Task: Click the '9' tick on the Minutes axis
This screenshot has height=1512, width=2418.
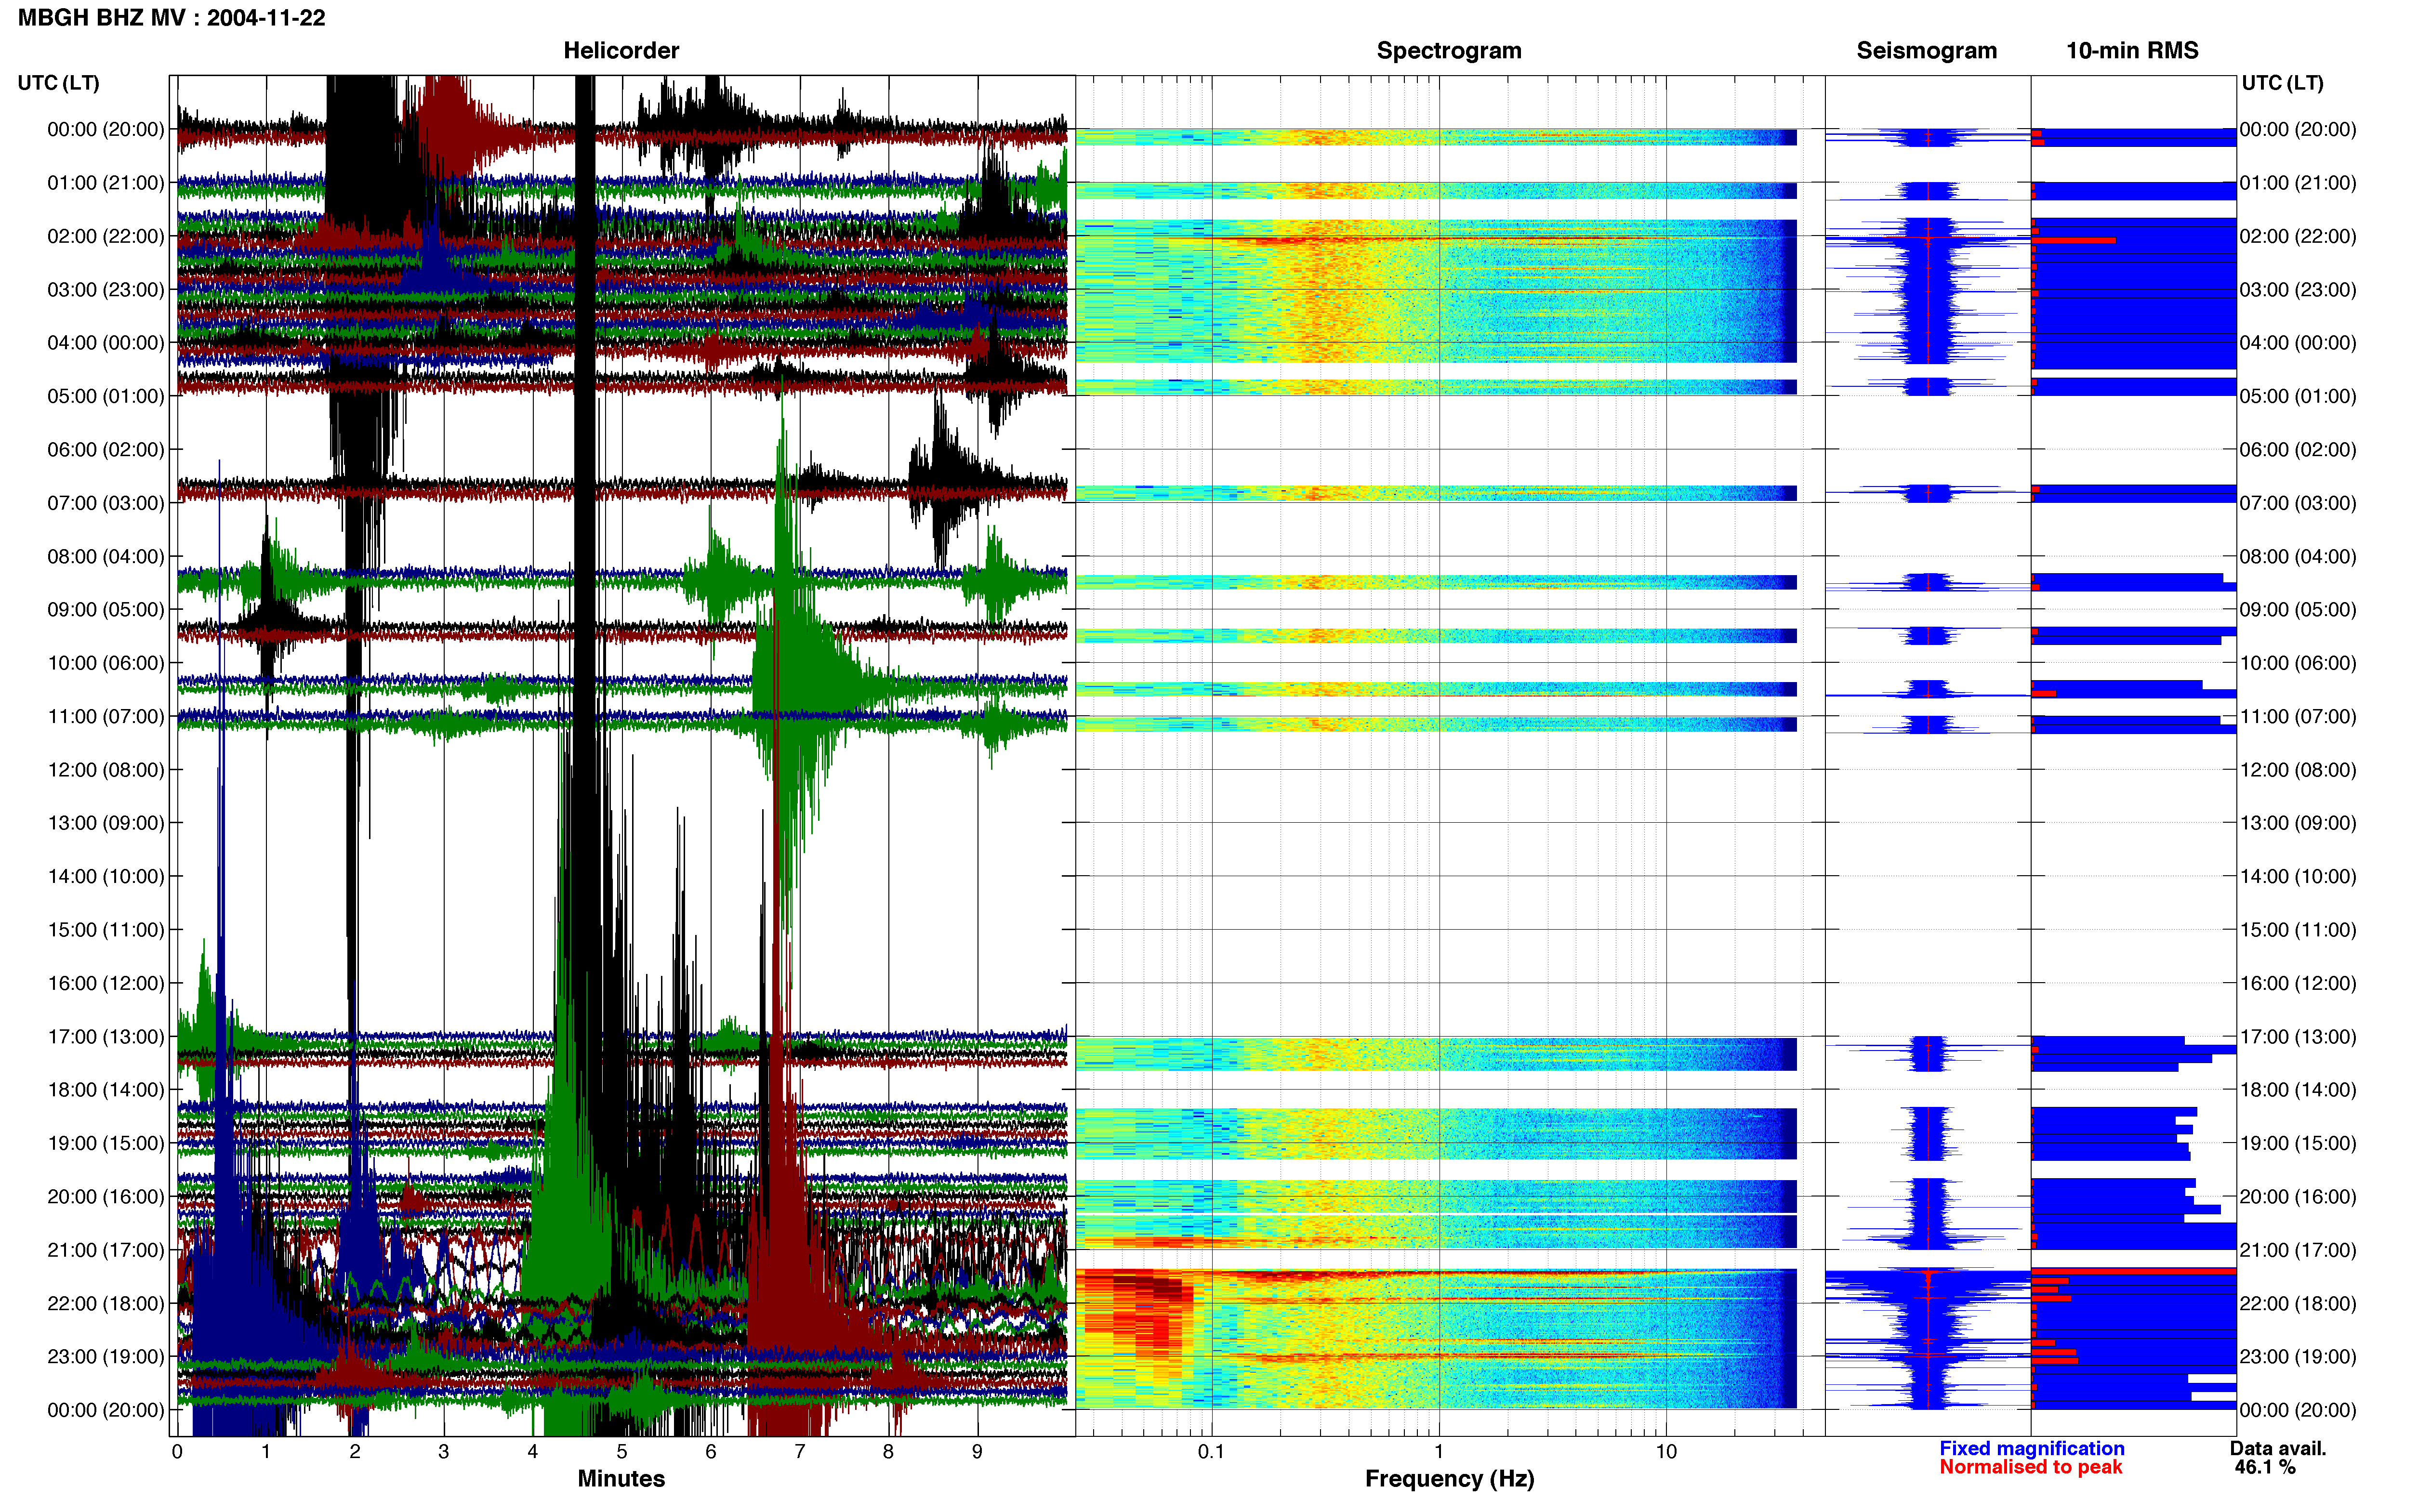Action: click(x=977, y=1452)
